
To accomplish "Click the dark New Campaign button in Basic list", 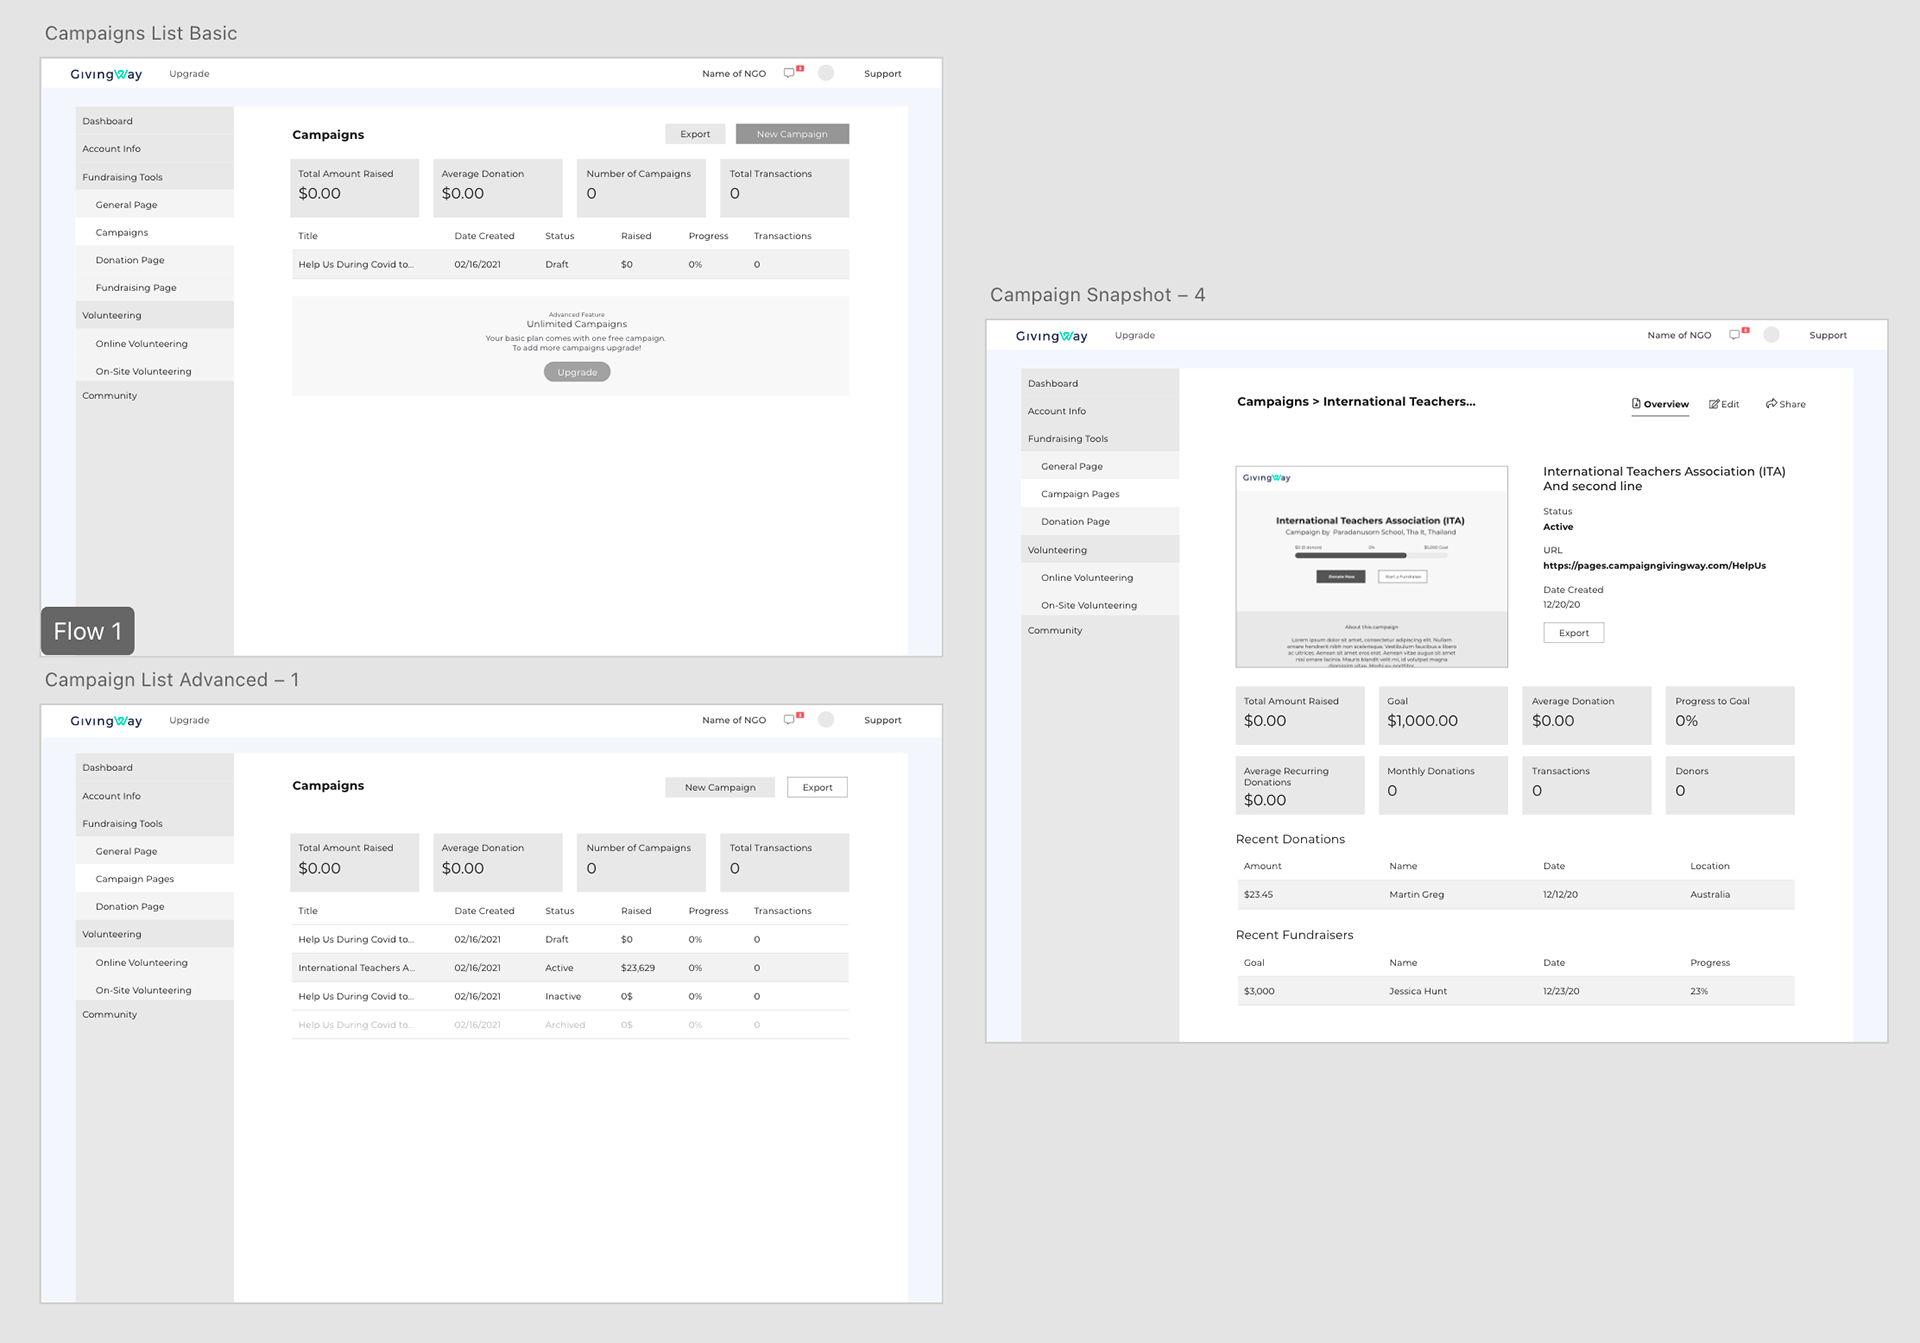I will coord(792,134).
